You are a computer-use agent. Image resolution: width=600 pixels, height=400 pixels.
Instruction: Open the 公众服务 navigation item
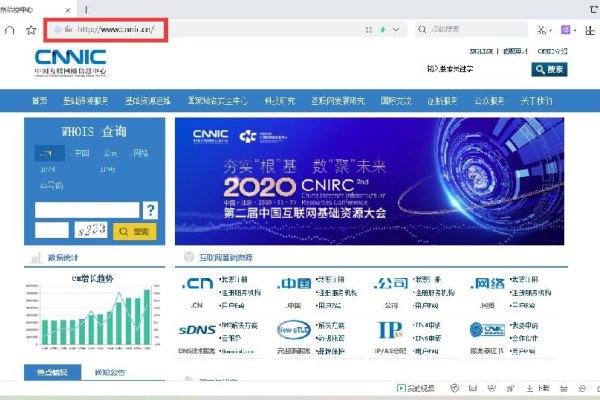pos(489,101)
